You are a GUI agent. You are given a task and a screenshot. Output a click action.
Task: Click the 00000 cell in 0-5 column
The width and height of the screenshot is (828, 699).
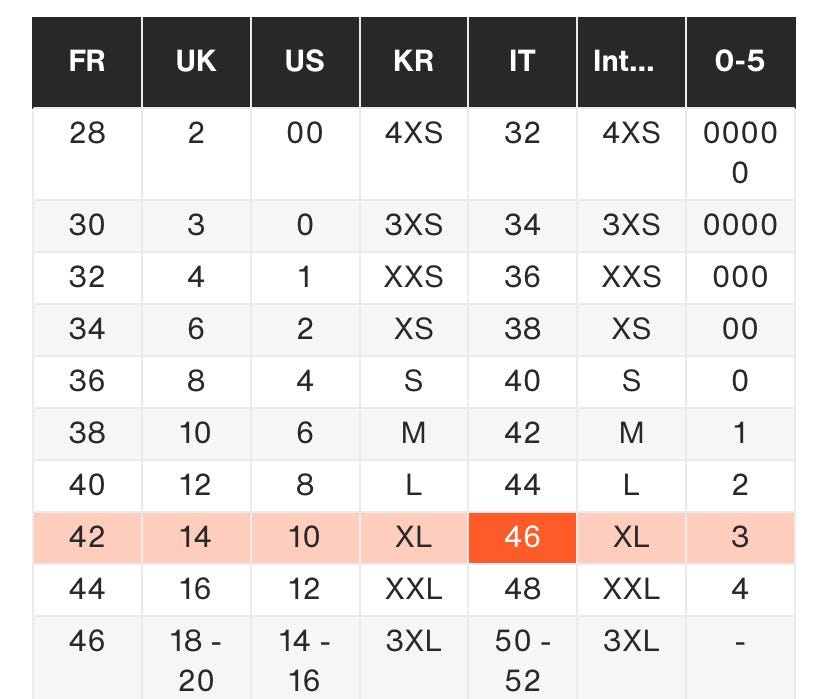pyautogui.click(x=740, y=153)
